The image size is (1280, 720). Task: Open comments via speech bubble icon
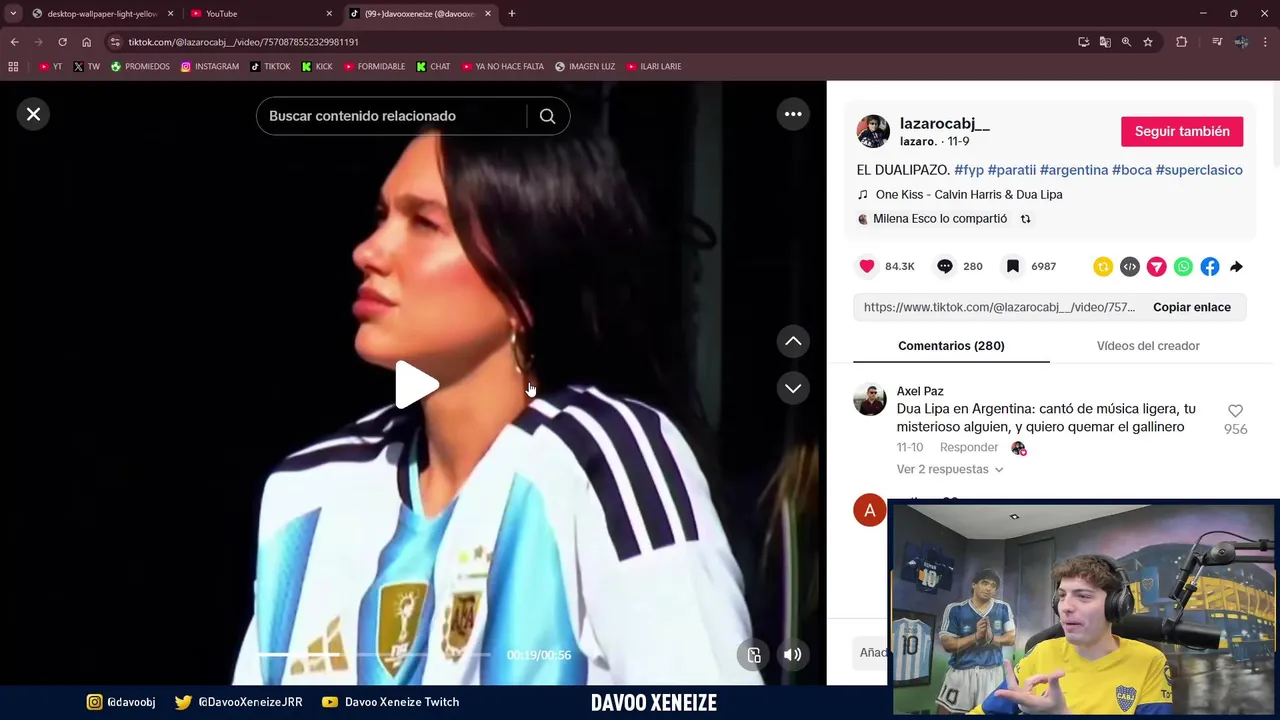tap(945, 266)
